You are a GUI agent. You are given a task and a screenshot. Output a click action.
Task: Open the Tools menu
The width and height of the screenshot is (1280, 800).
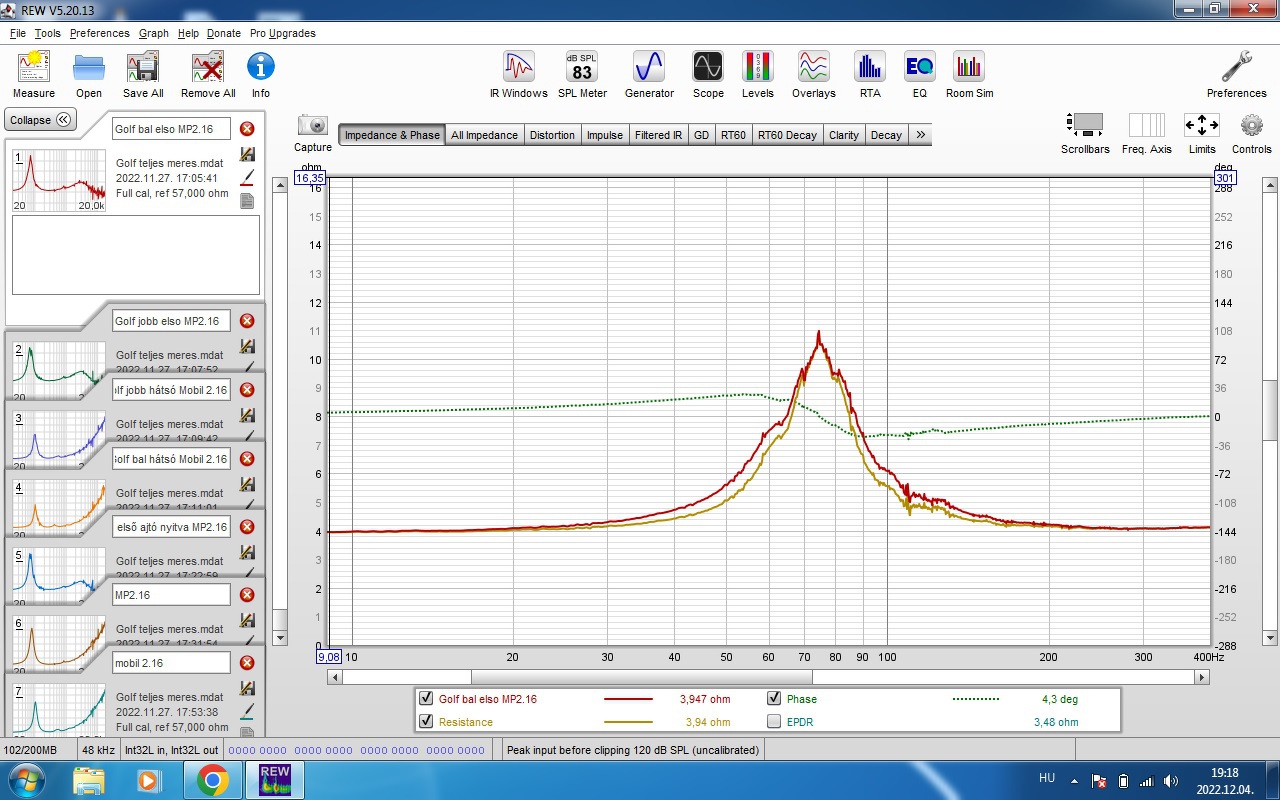point(47,33)
